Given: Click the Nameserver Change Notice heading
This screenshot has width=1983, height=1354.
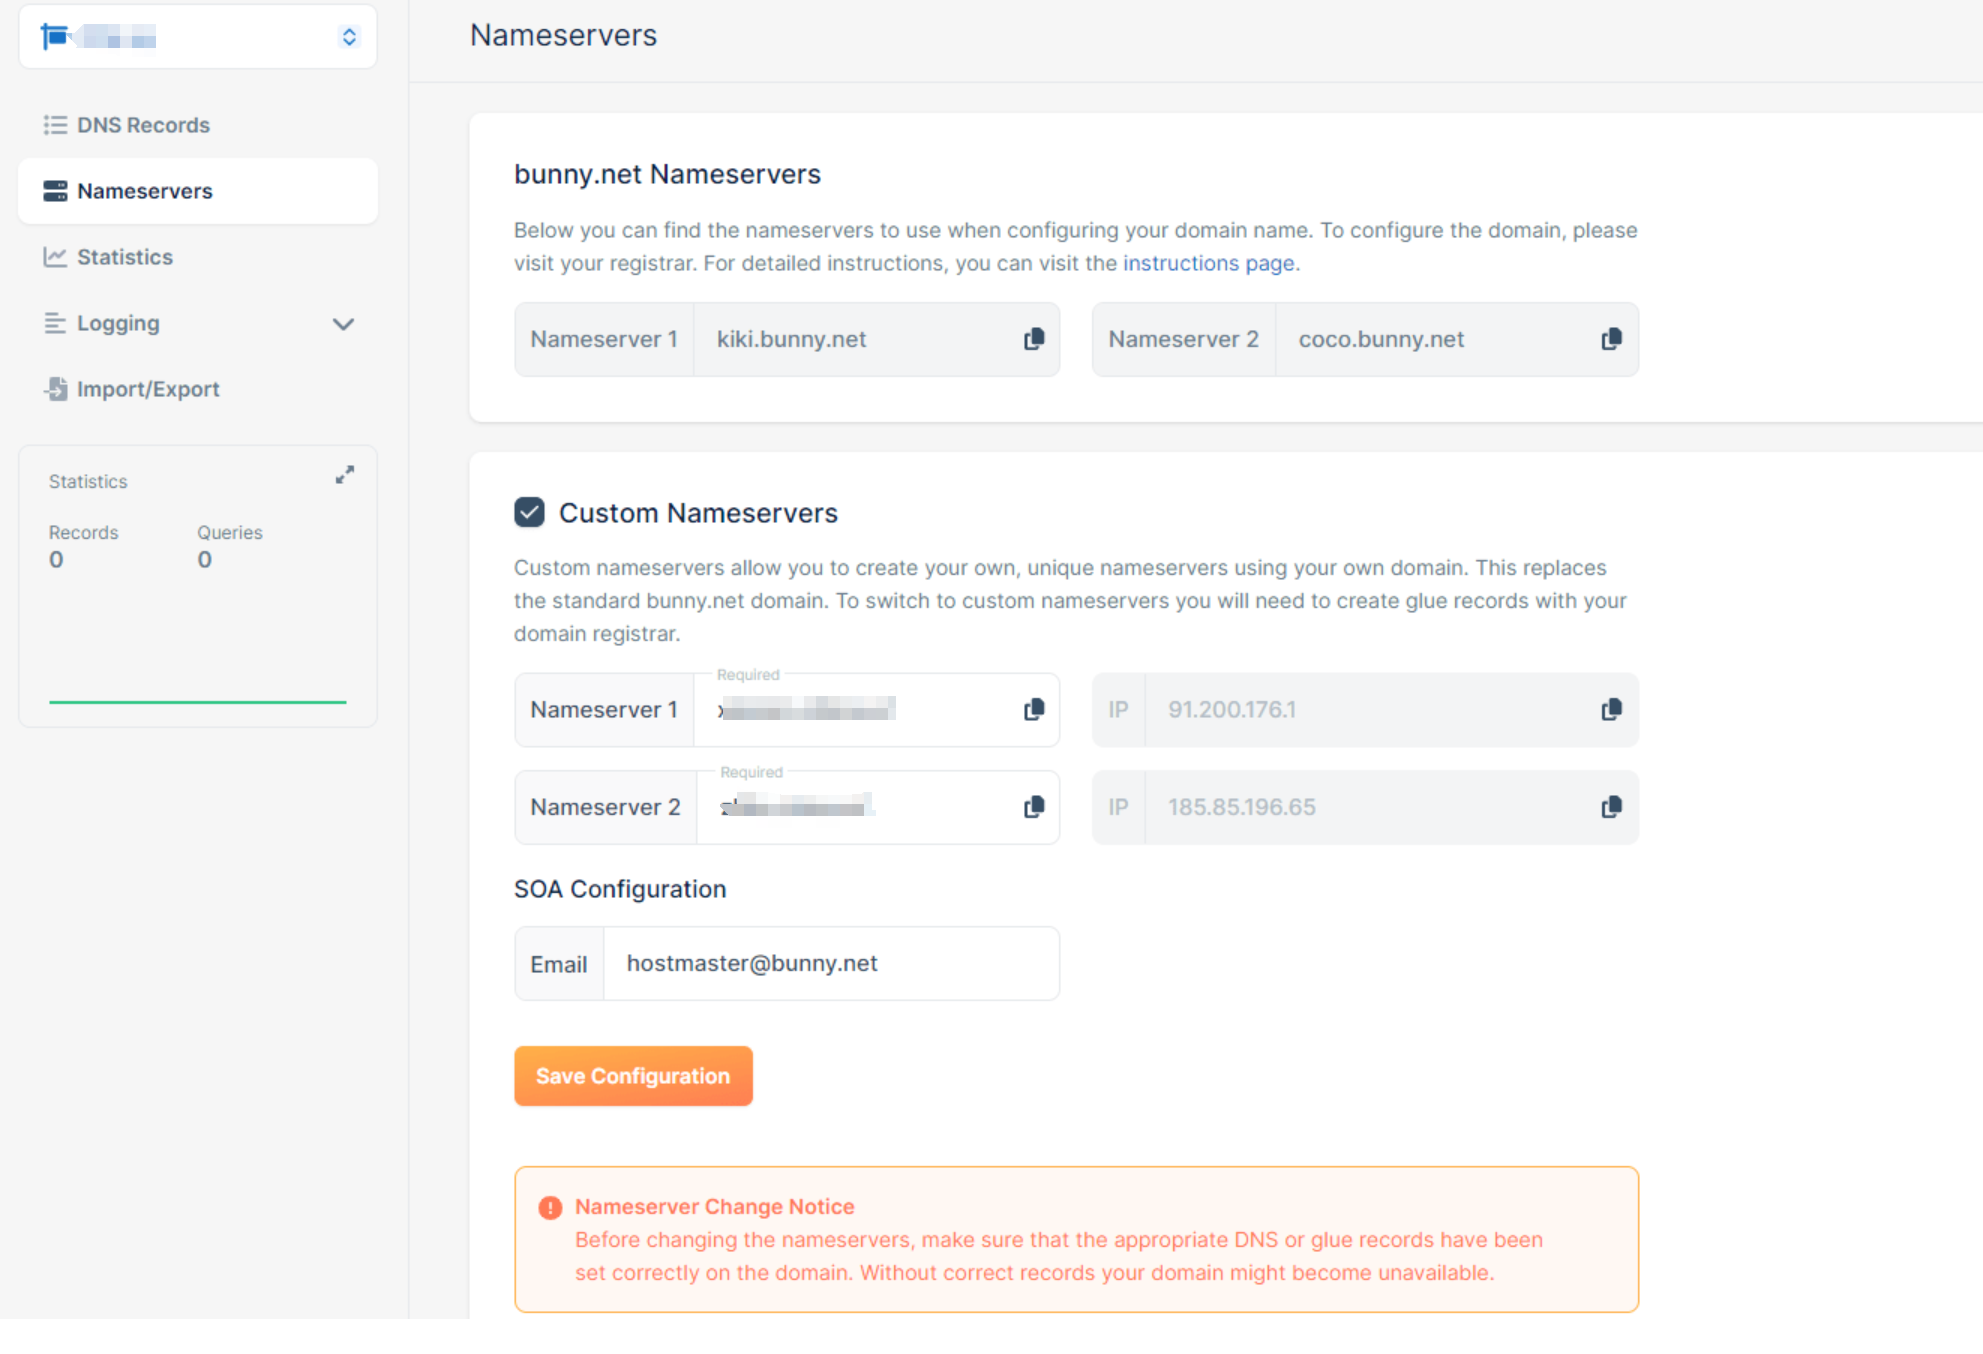Looking at the screenshot, I should click(714, 1207).
